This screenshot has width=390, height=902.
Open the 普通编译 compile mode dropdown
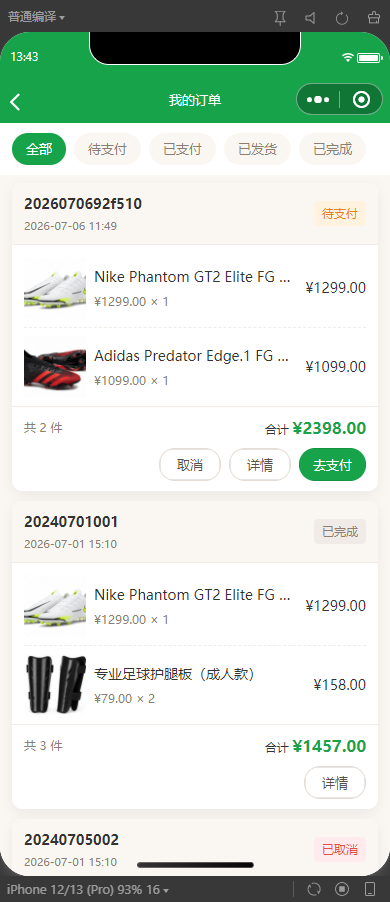36,17
